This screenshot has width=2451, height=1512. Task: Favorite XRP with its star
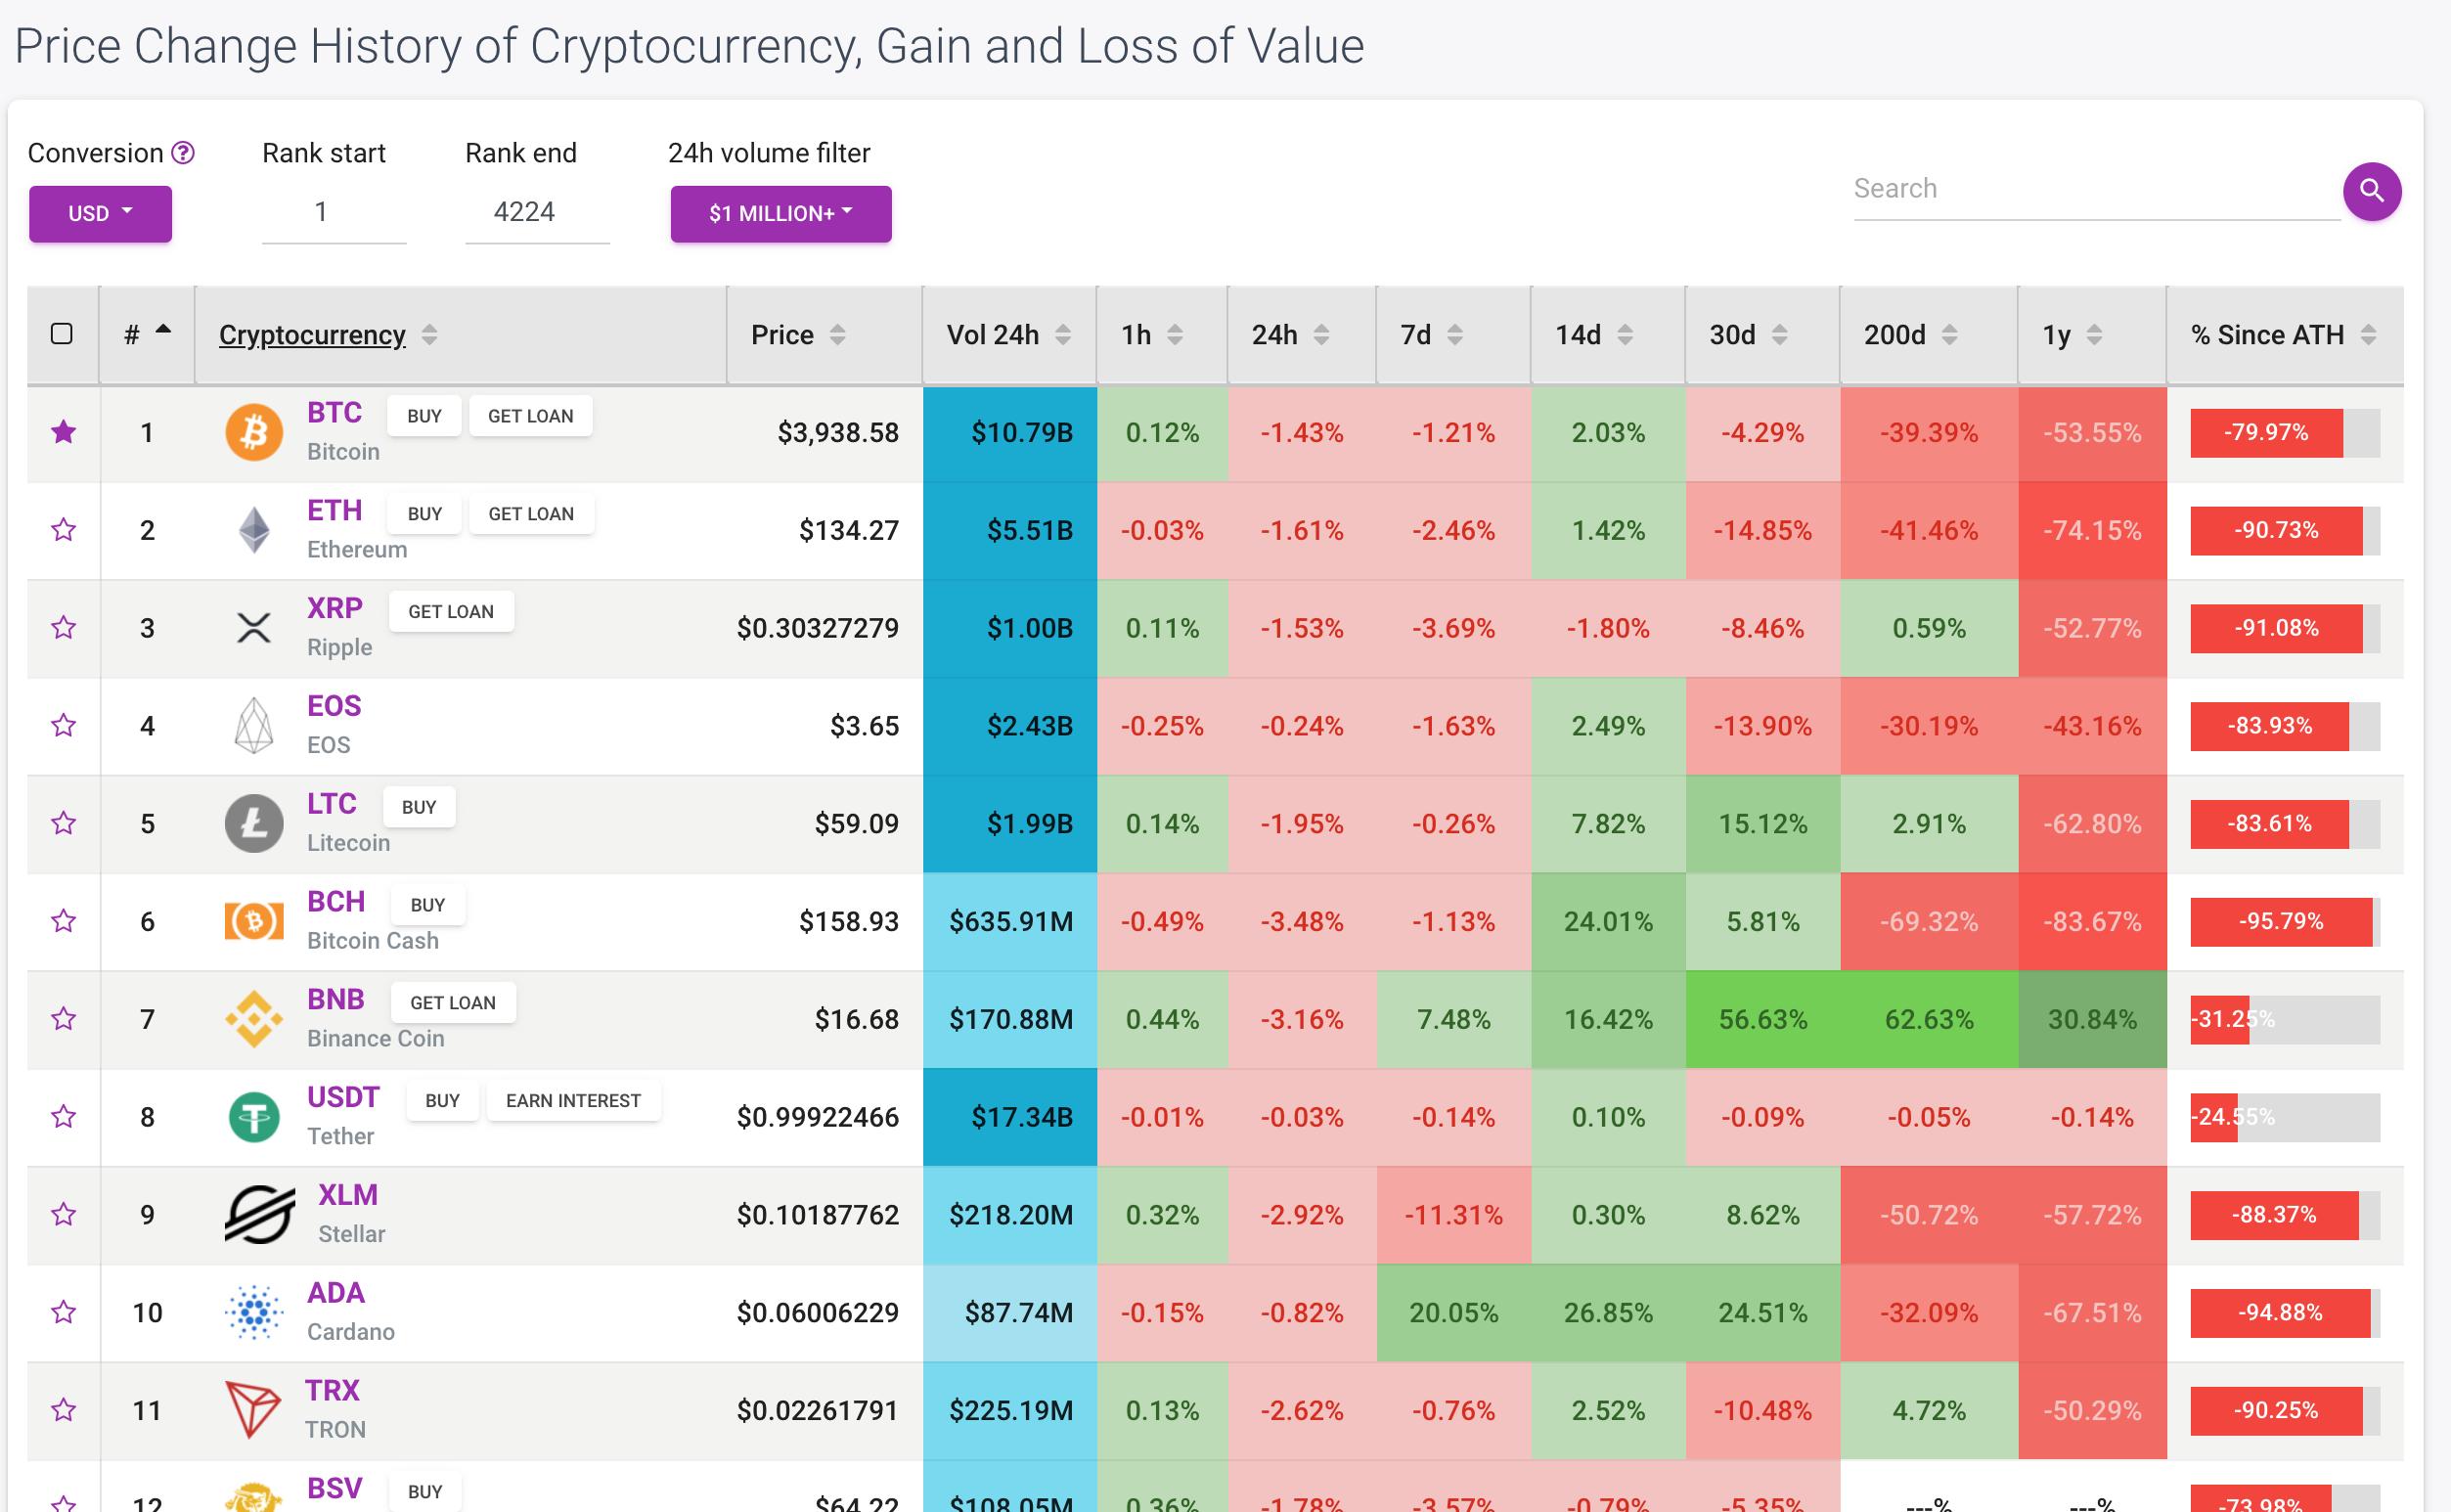coord(64,628)
